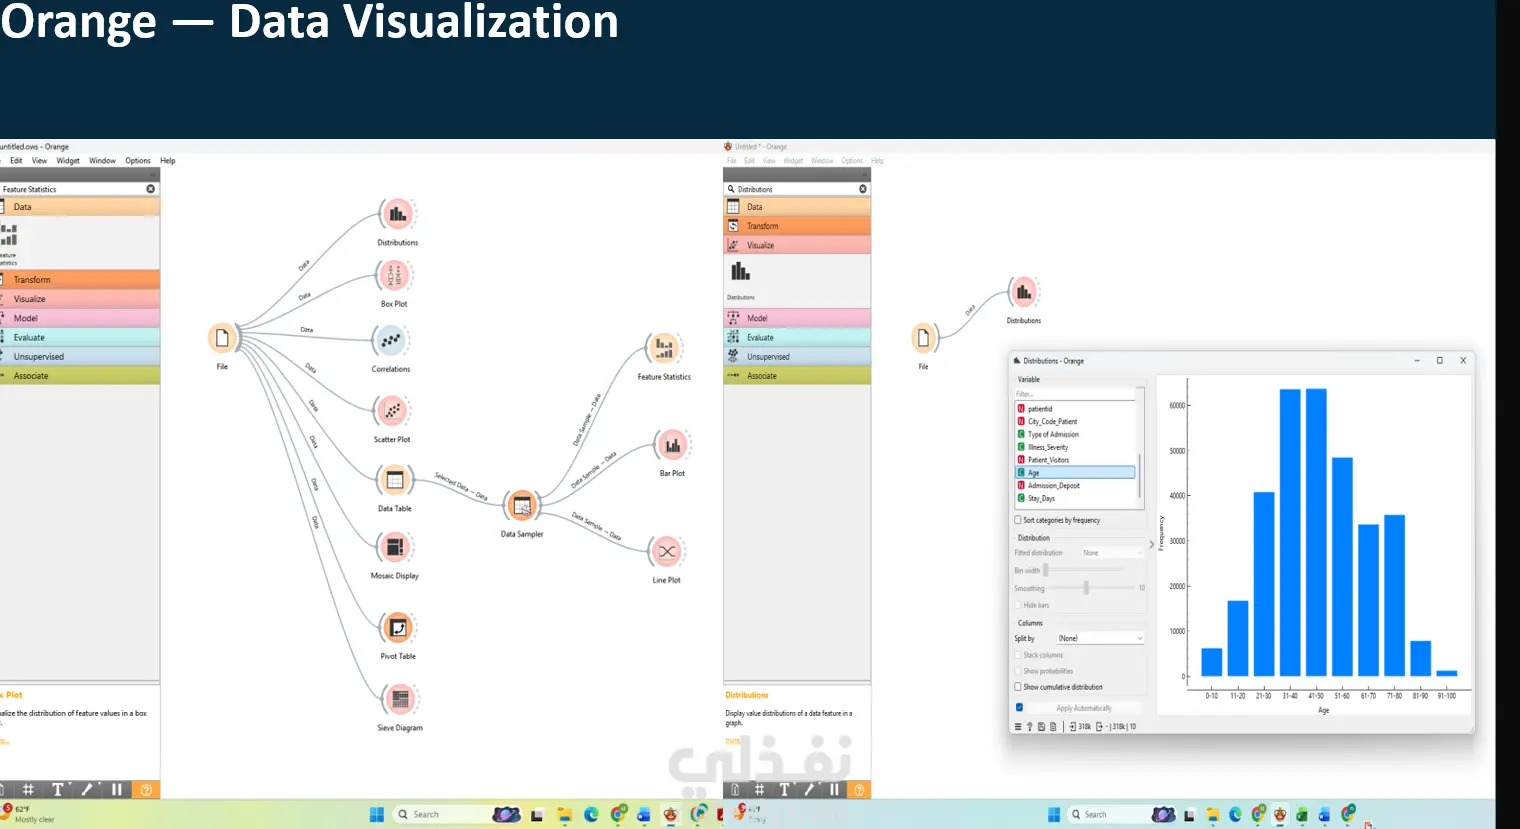1520x829 pixels.
Task: Select the Distributions node in the right workflow
Action: pos(1024,293)
